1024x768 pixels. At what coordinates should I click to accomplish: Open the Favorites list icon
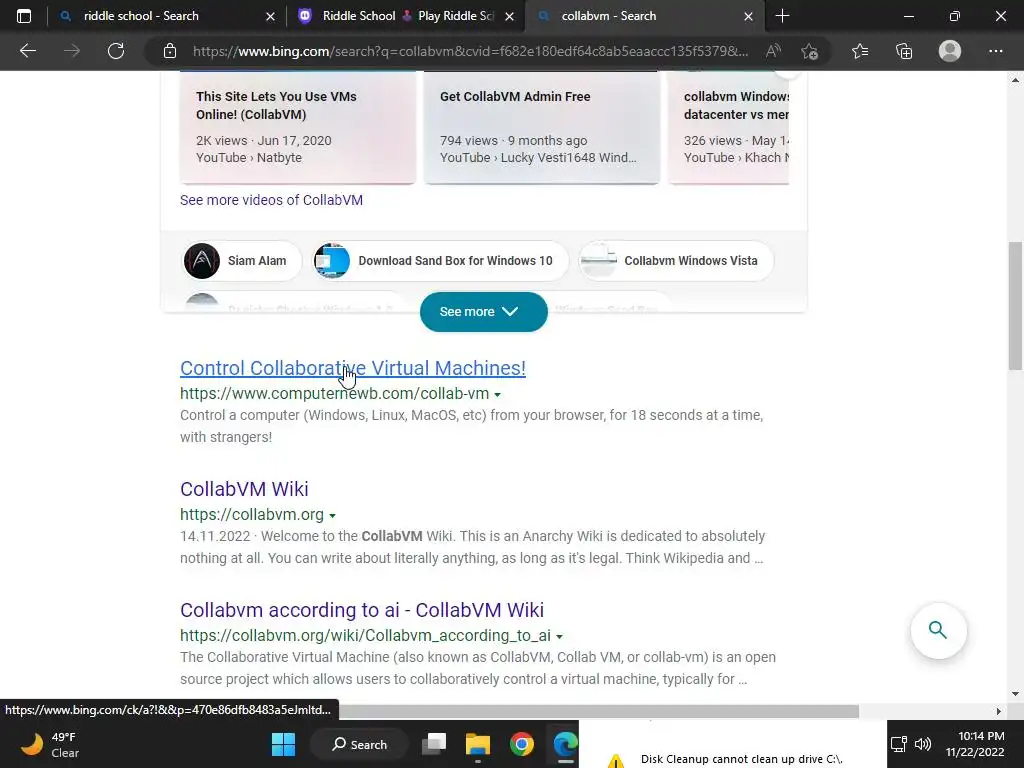[x=860, y=51]
